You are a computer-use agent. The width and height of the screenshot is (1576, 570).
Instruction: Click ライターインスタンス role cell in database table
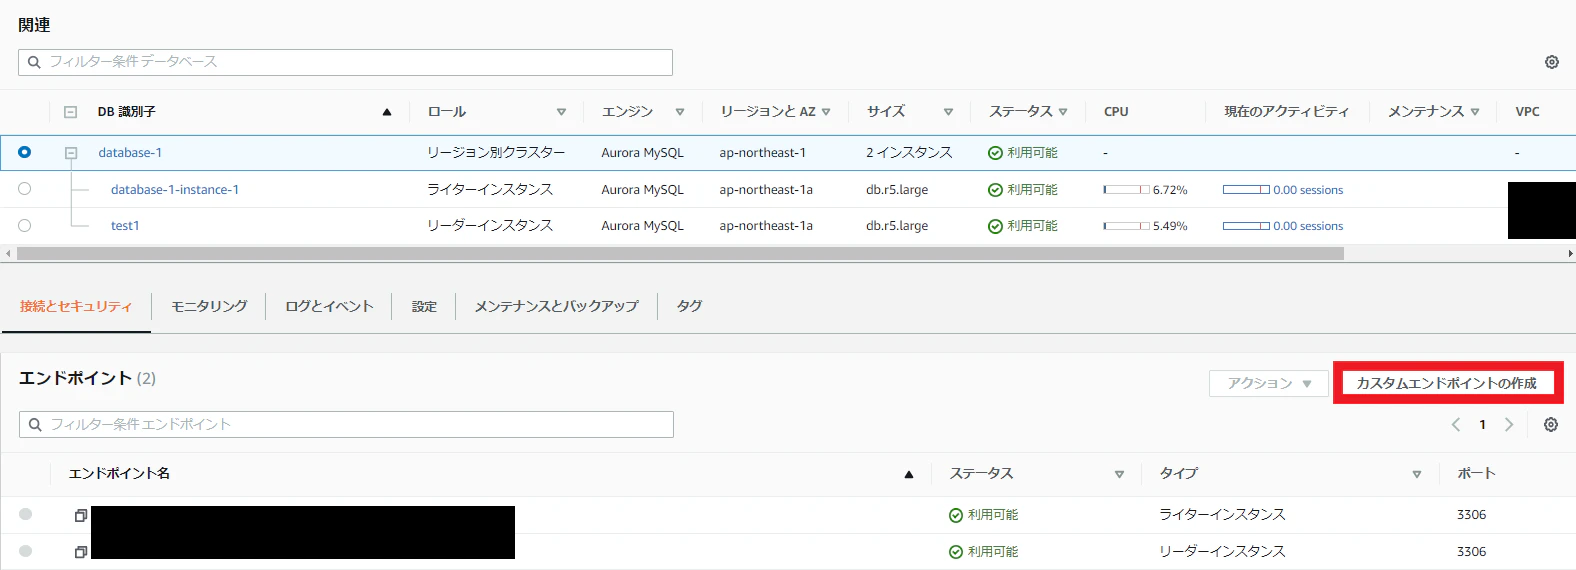(x=490, y=189)
